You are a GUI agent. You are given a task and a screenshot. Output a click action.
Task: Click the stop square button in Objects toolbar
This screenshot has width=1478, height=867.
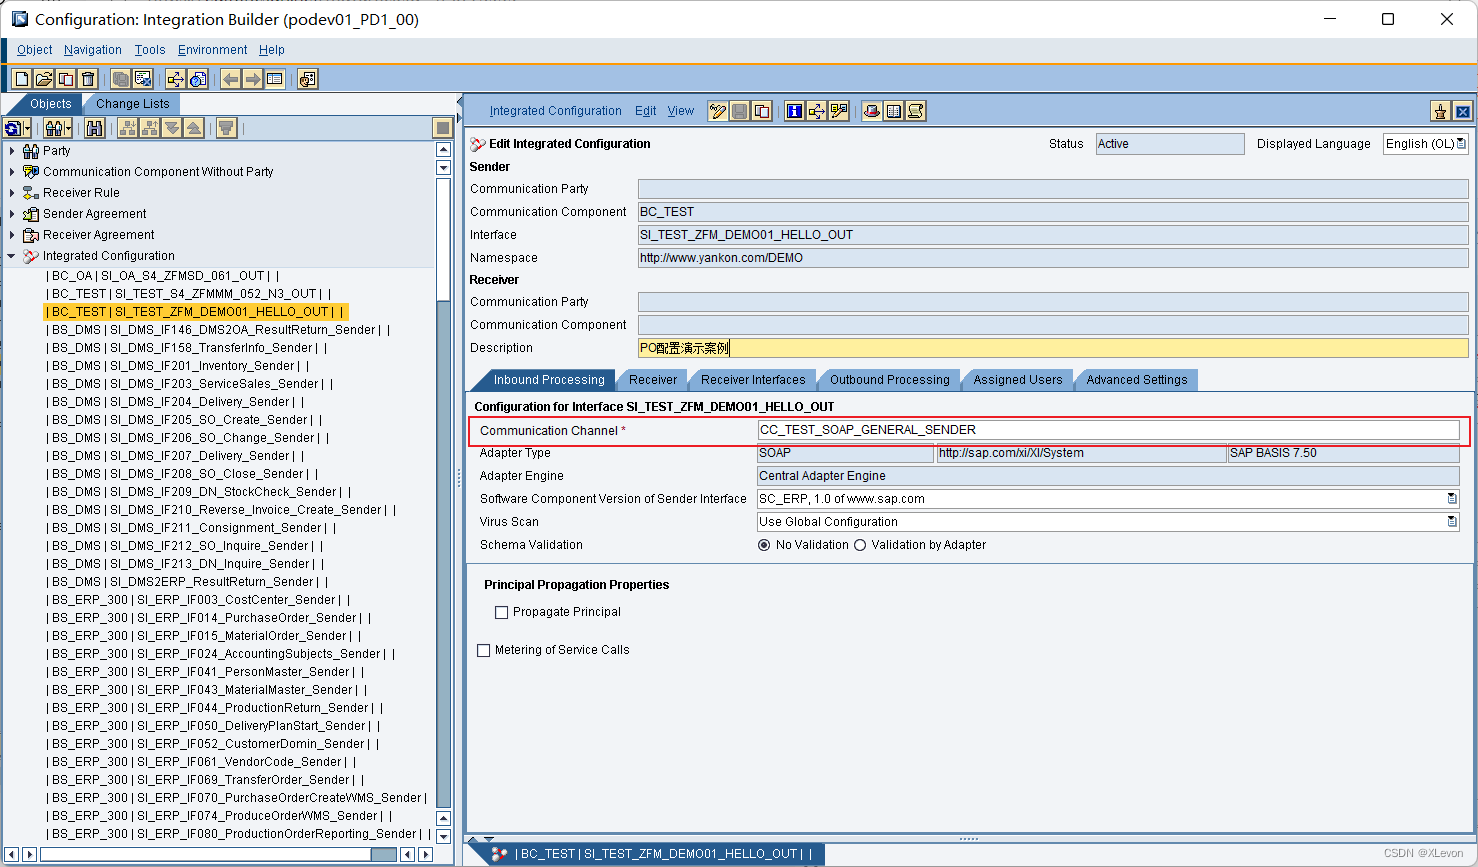click(x=443, y=128)
